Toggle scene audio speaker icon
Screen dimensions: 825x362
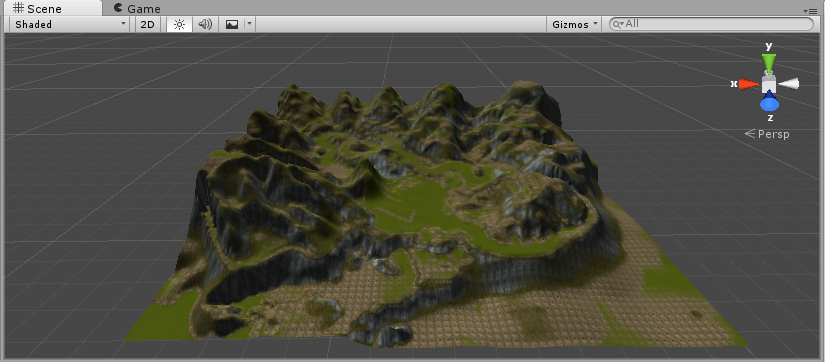pos(205,24)
